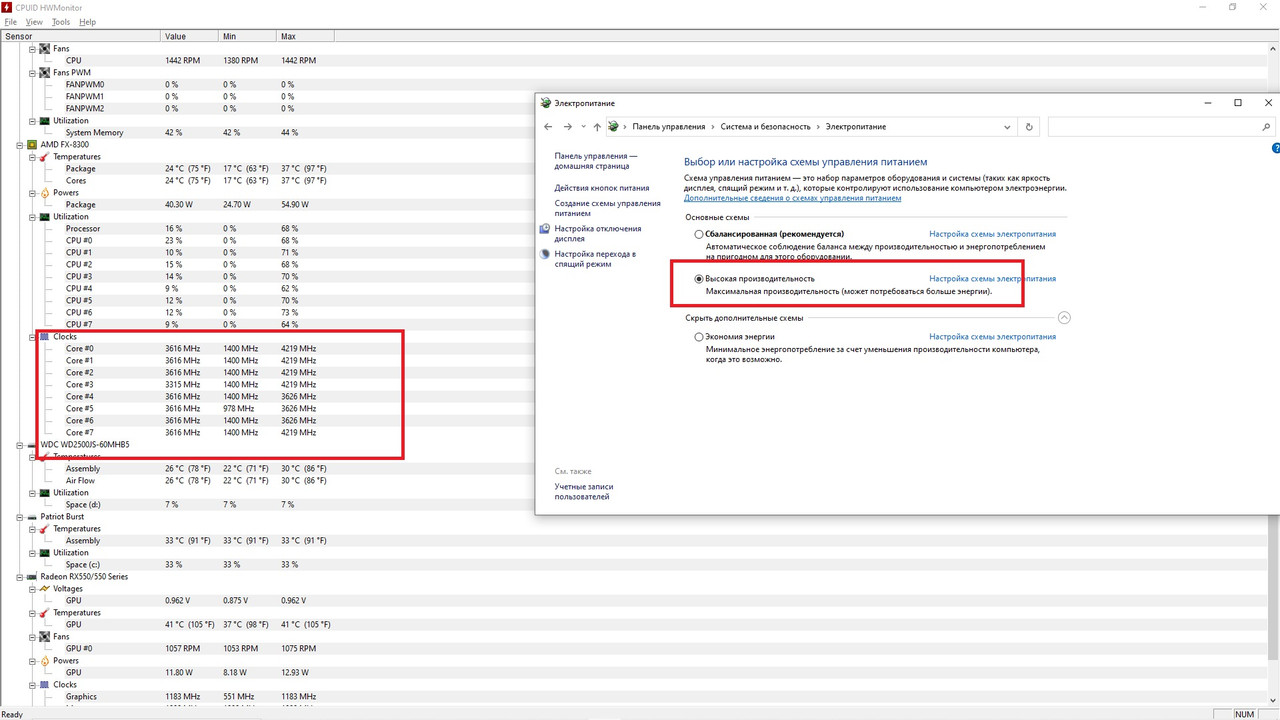Open the address bar history dropdown
This screenshot has height=720, width=1280.
click(1007, 127)
